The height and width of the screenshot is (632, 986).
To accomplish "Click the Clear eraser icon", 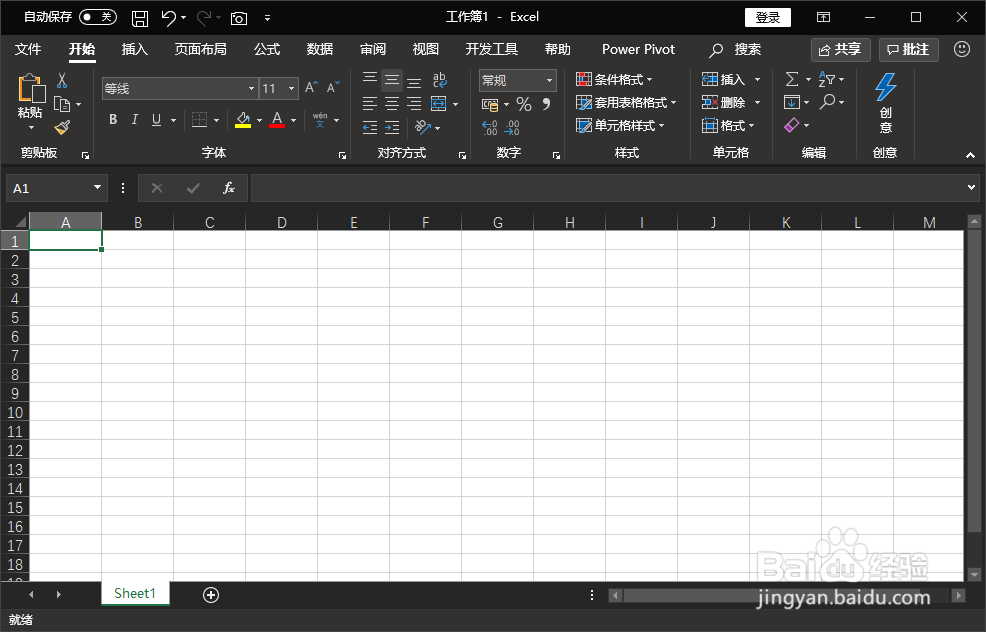I will [x=792, y=125].
